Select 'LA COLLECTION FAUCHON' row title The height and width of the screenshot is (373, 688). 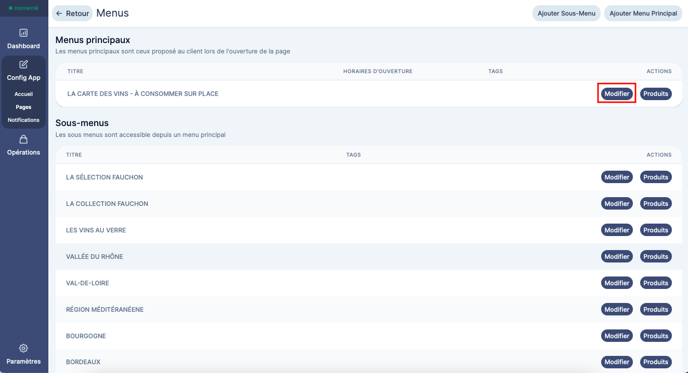coord(107,204)
